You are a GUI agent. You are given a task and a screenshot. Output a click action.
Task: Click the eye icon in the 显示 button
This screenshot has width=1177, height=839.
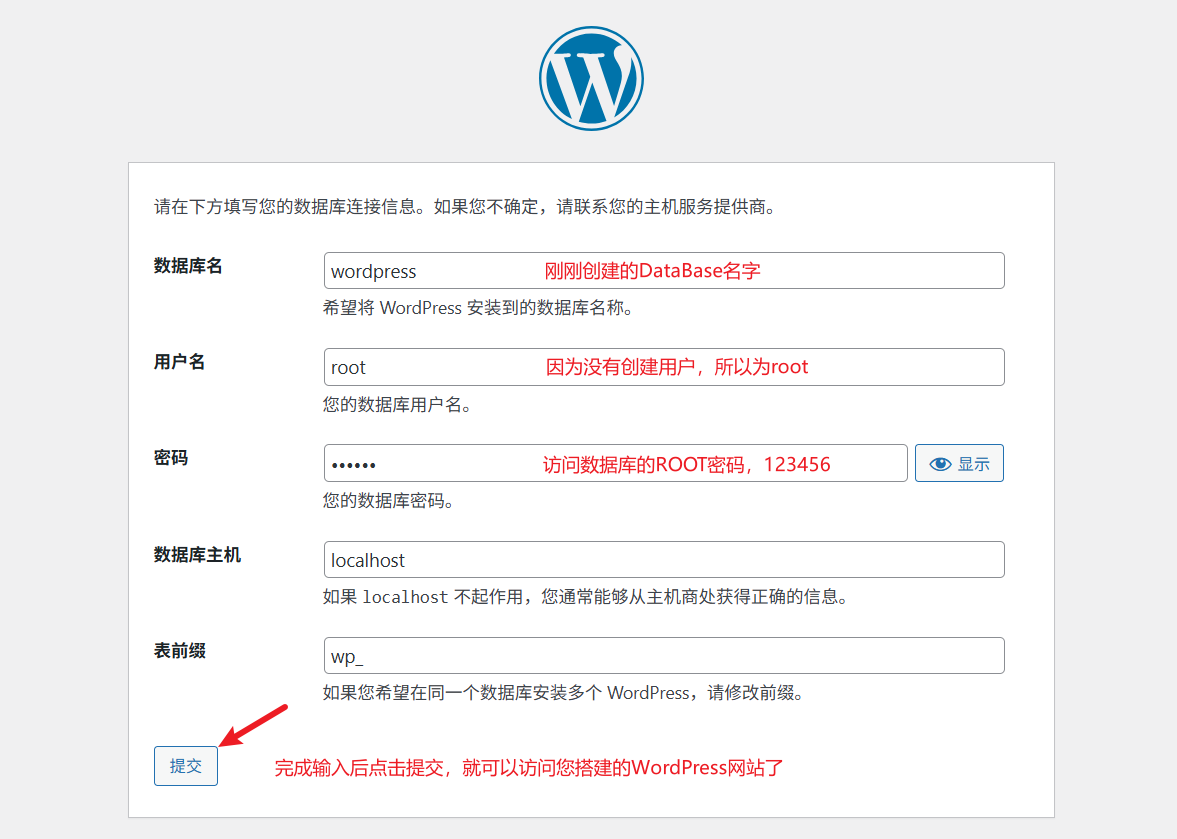940,462
